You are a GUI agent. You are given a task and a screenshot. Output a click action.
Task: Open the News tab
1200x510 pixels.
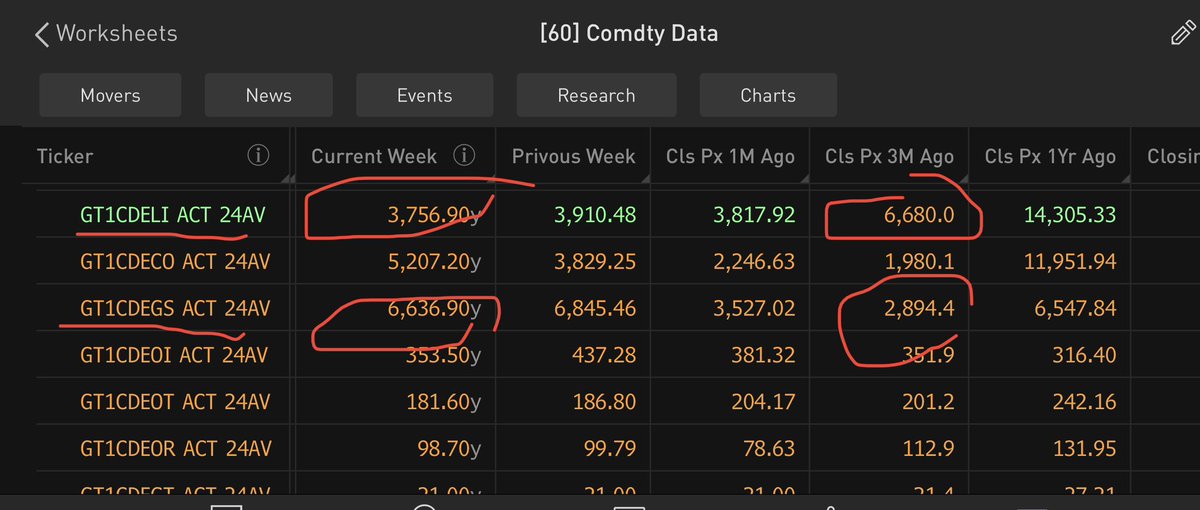coord(269,96)
